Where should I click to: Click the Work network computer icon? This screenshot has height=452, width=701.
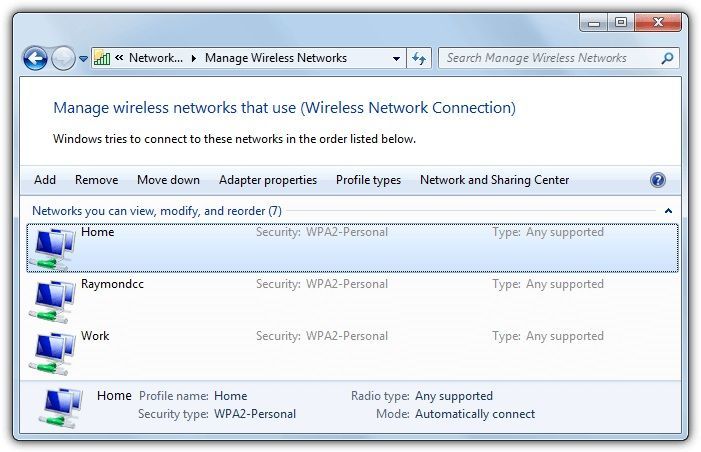tap(52, 353)
